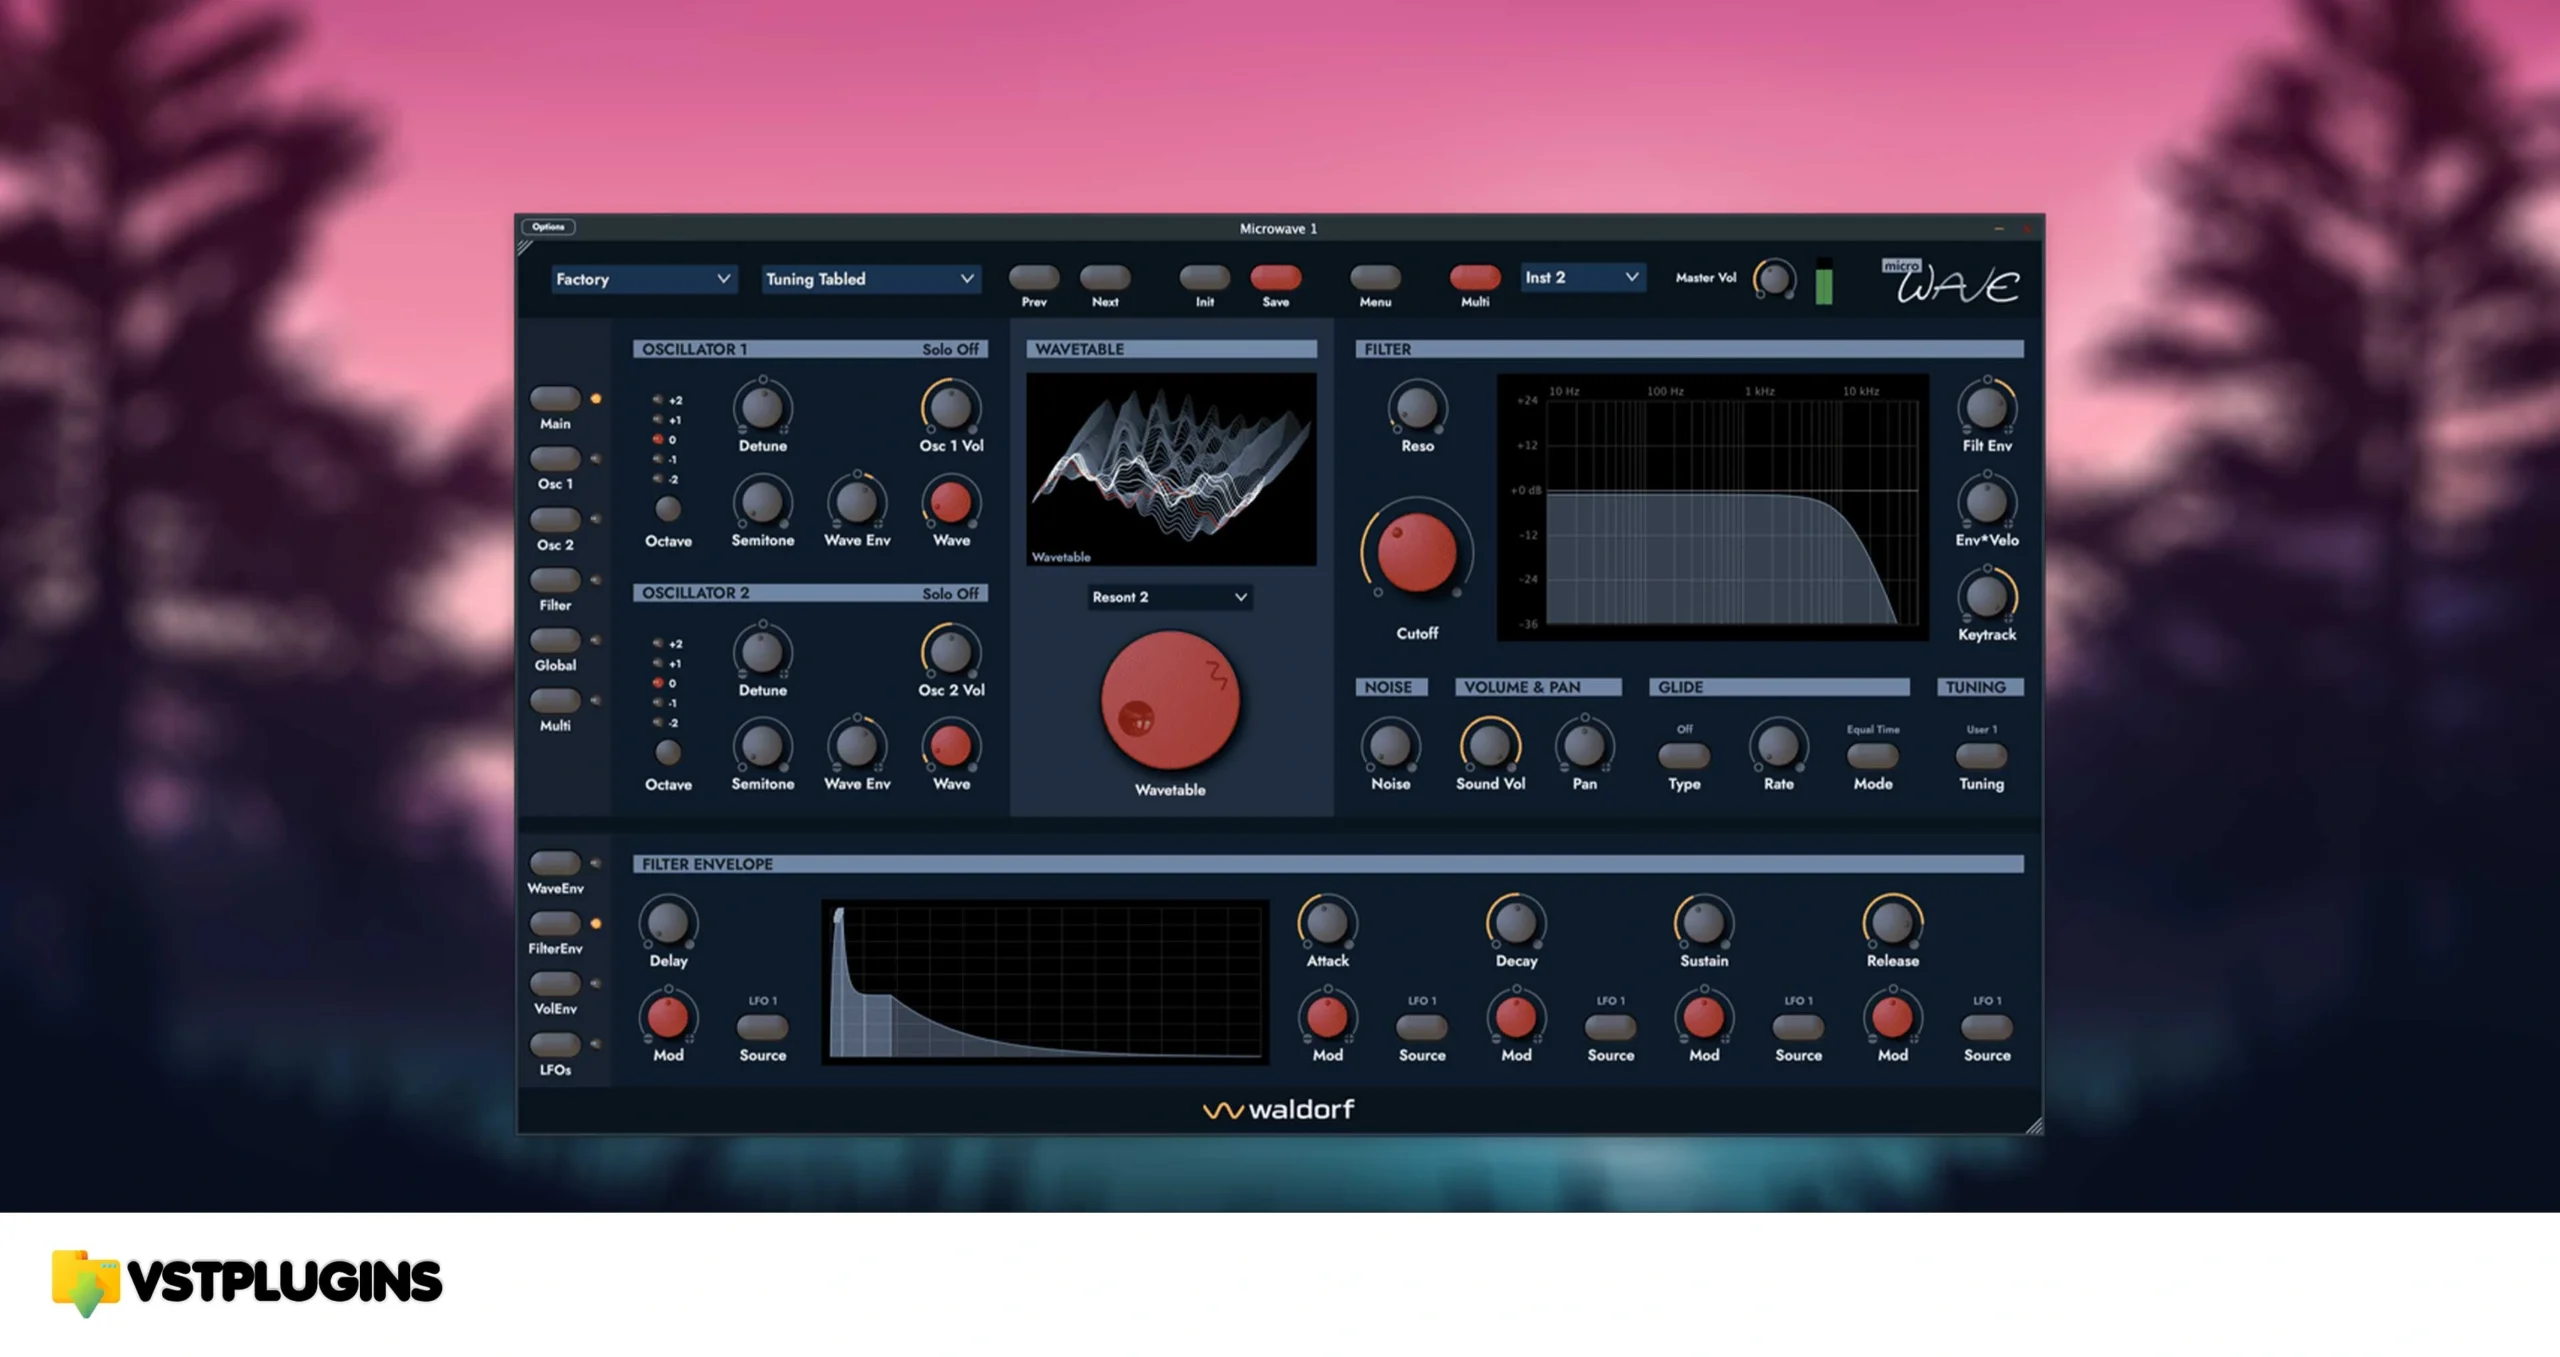Click the Oscillator 2 Detune knob

pos(762,652)
